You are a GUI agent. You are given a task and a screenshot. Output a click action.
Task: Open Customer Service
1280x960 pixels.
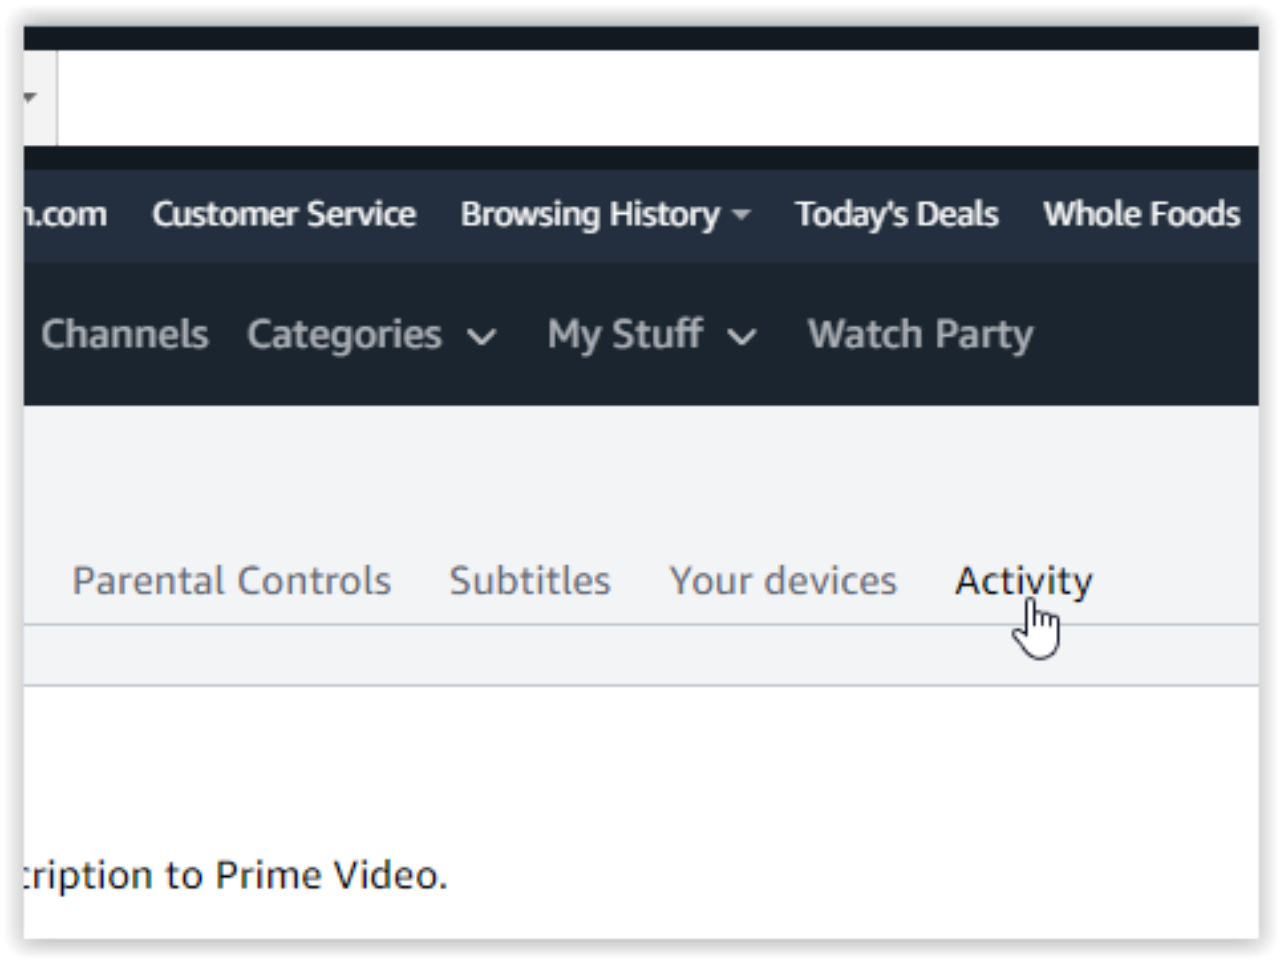(x=284, y=213)
